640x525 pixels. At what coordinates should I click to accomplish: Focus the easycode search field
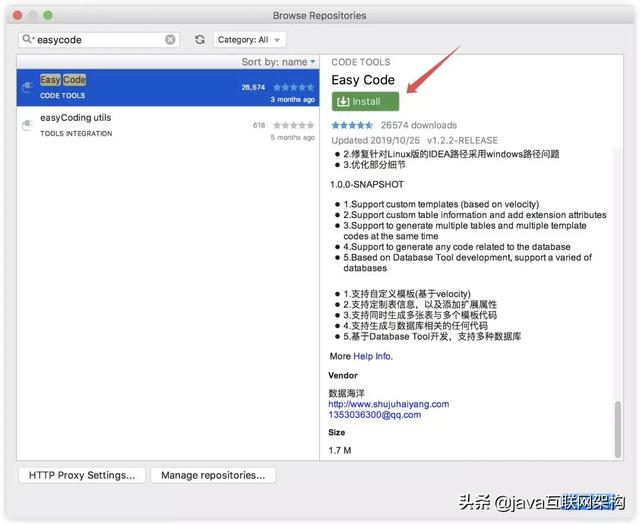pos(99,40)
